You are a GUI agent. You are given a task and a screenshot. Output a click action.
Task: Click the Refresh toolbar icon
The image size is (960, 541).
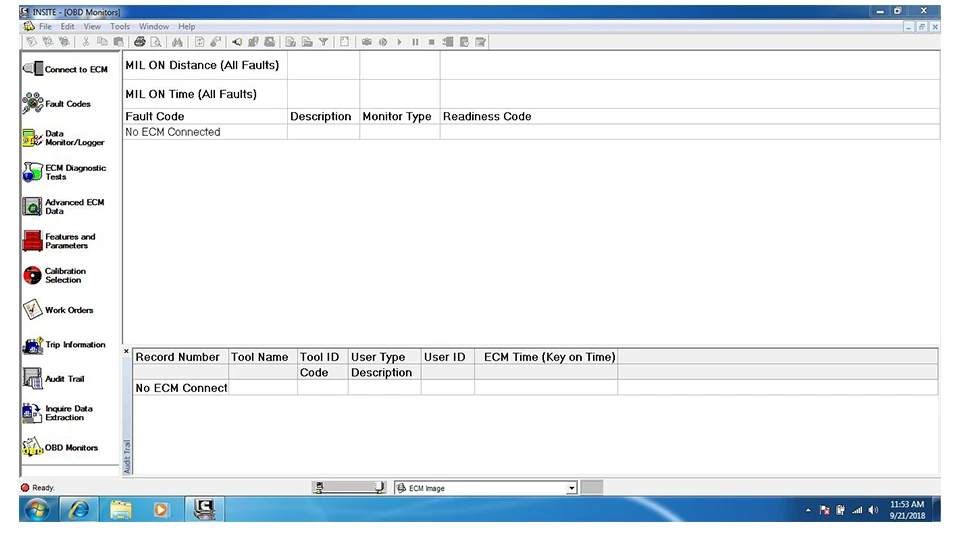click(200, 42)
